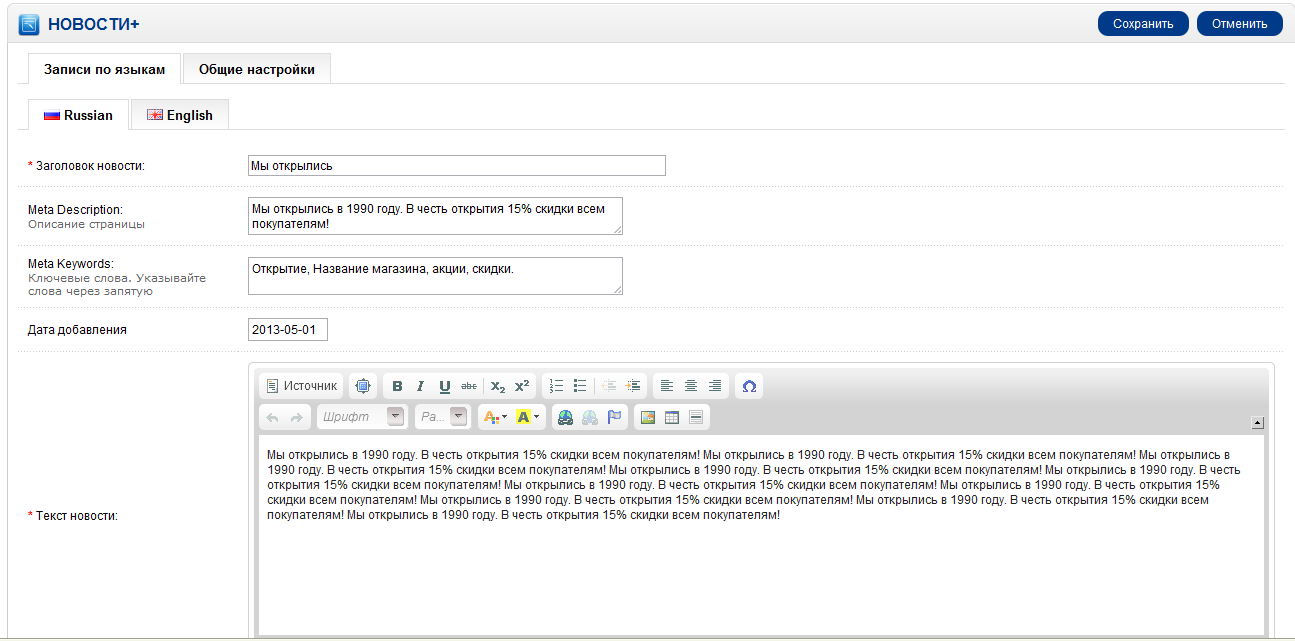
Task: Insert a table in the editor
Action: coord(672,417)
